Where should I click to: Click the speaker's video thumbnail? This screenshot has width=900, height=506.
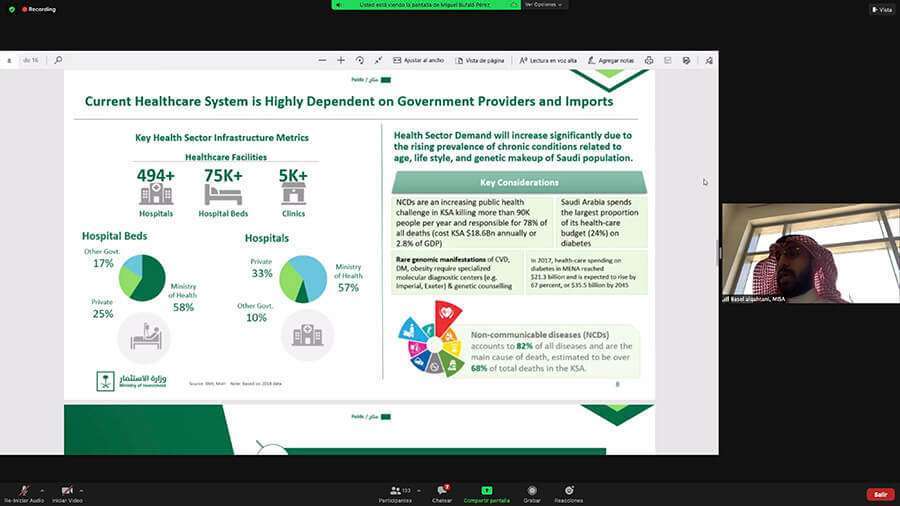click(810, 253)
